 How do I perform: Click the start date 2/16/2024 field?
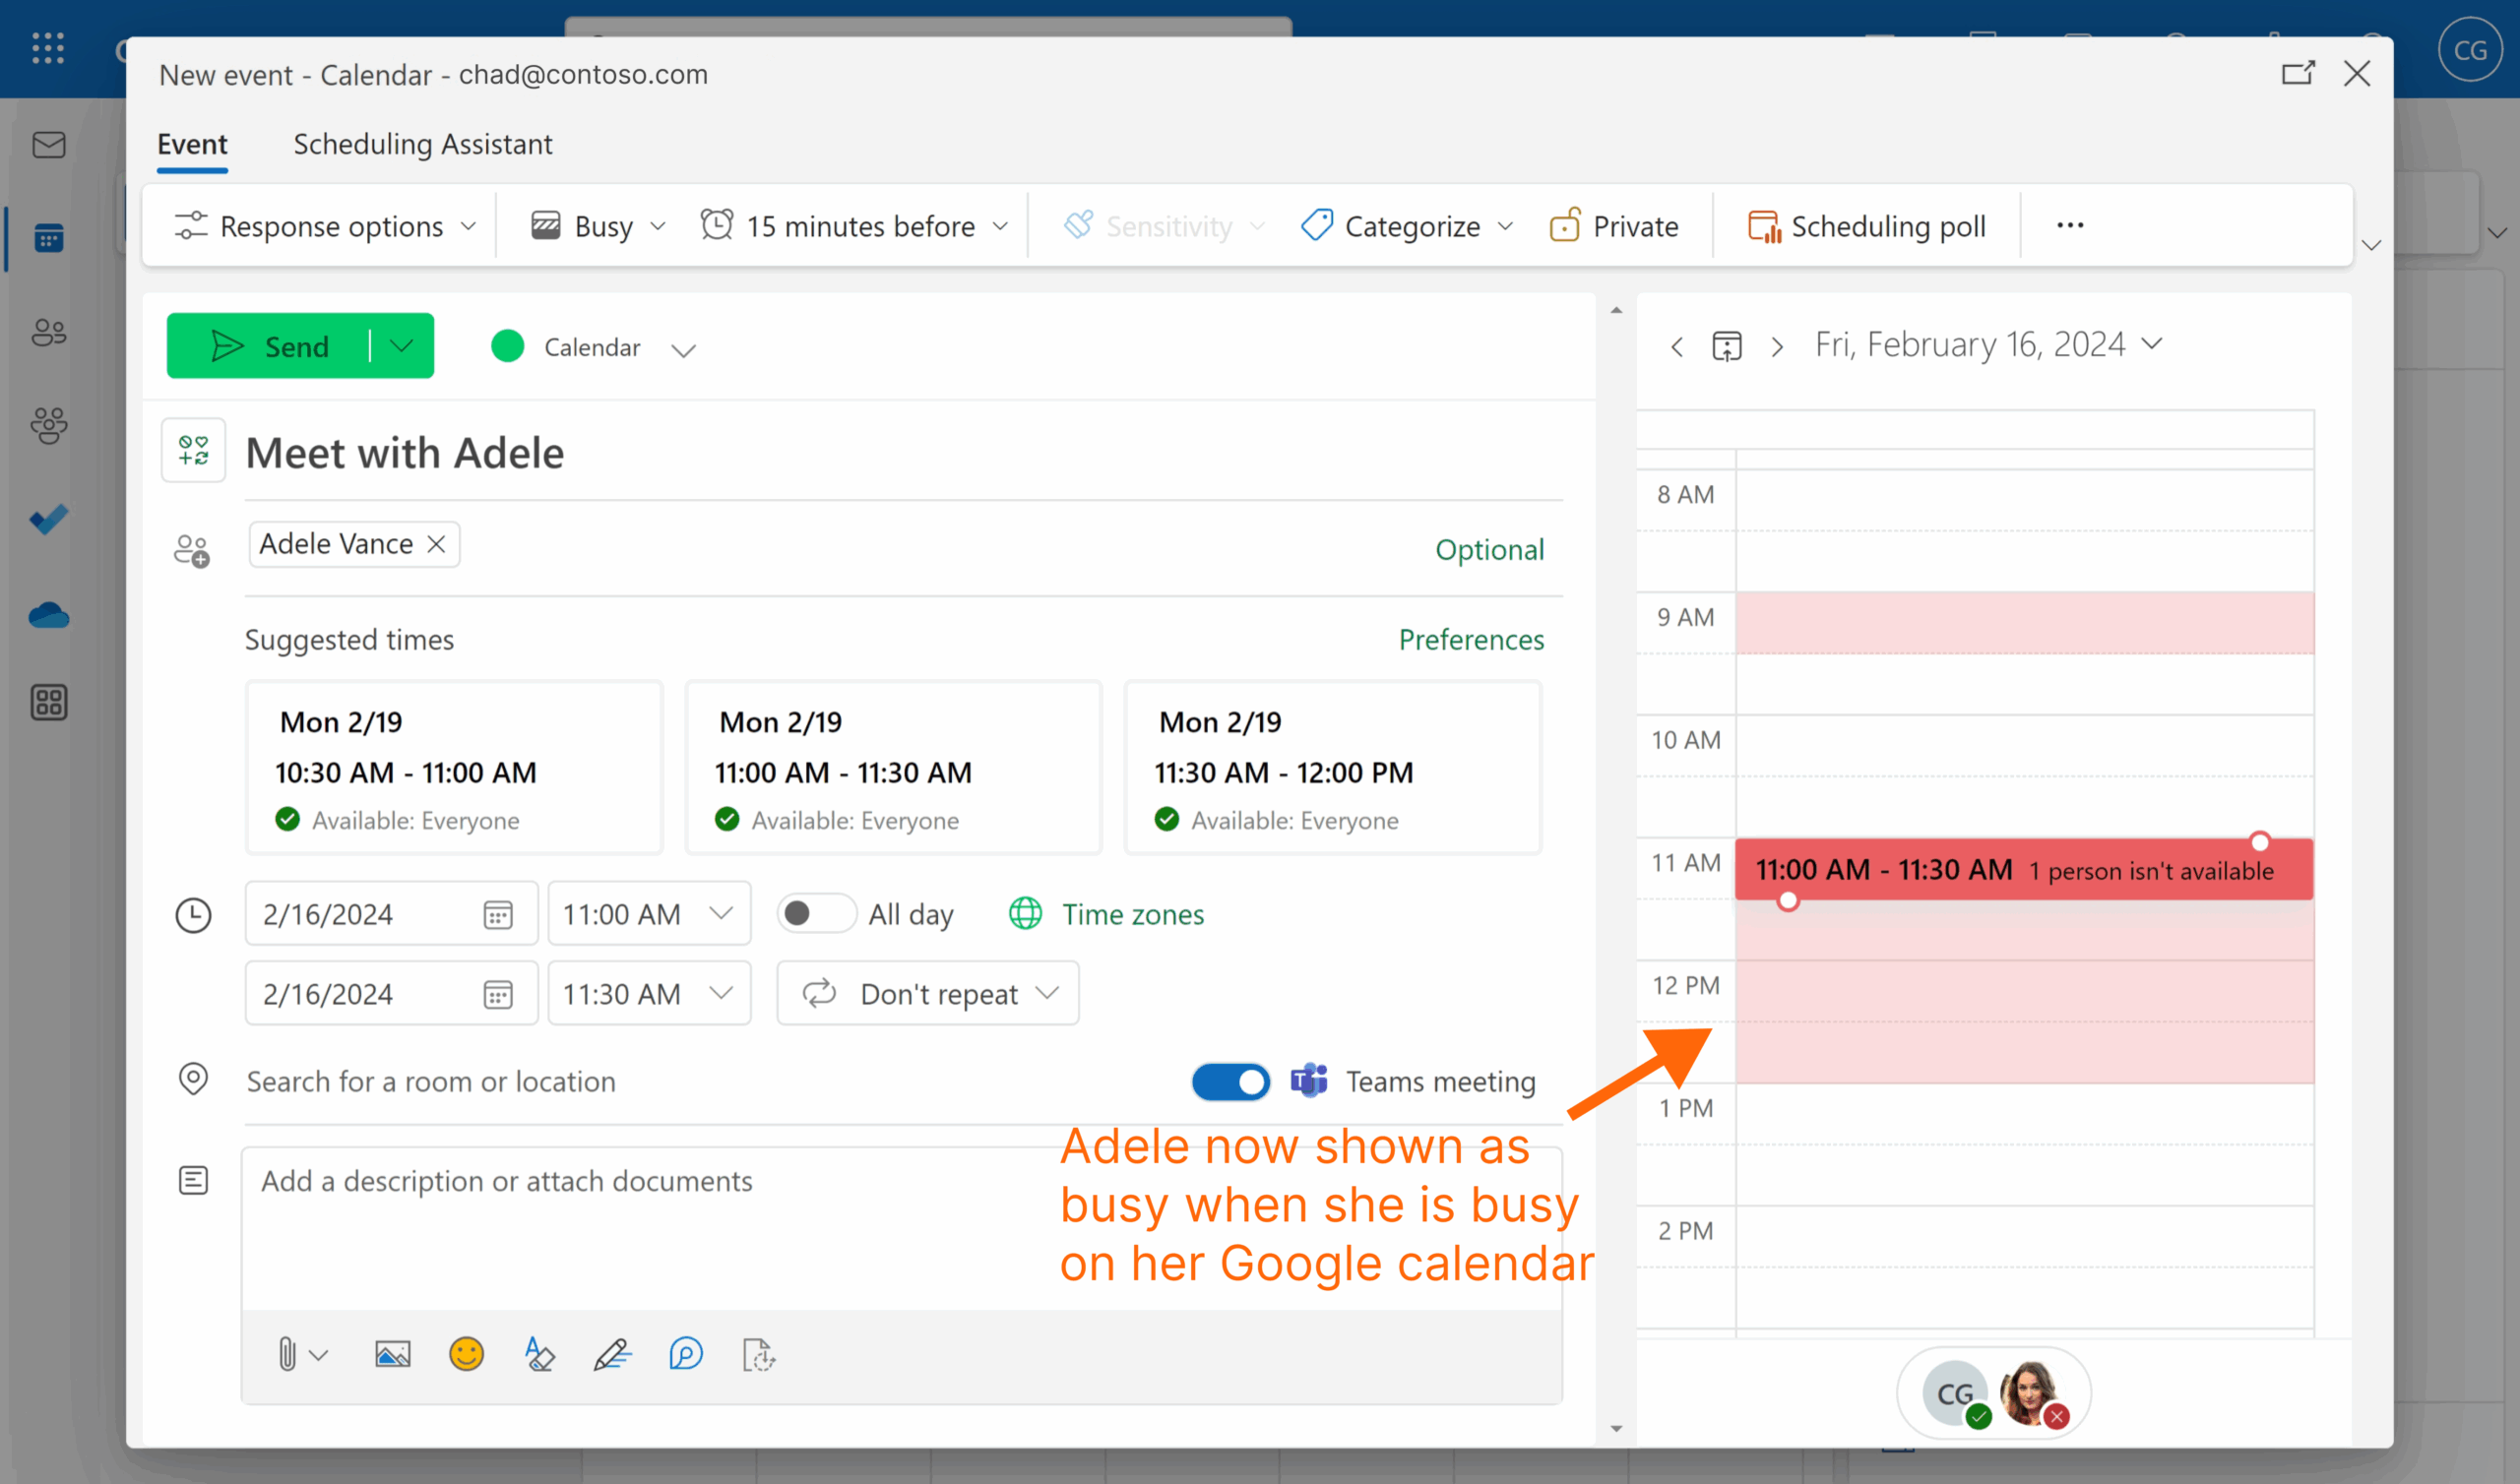391,914
